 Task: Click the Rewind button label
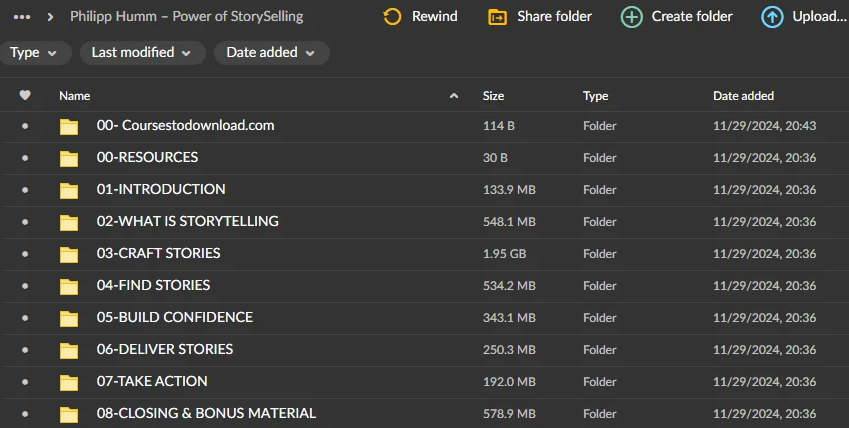(434, 17)
